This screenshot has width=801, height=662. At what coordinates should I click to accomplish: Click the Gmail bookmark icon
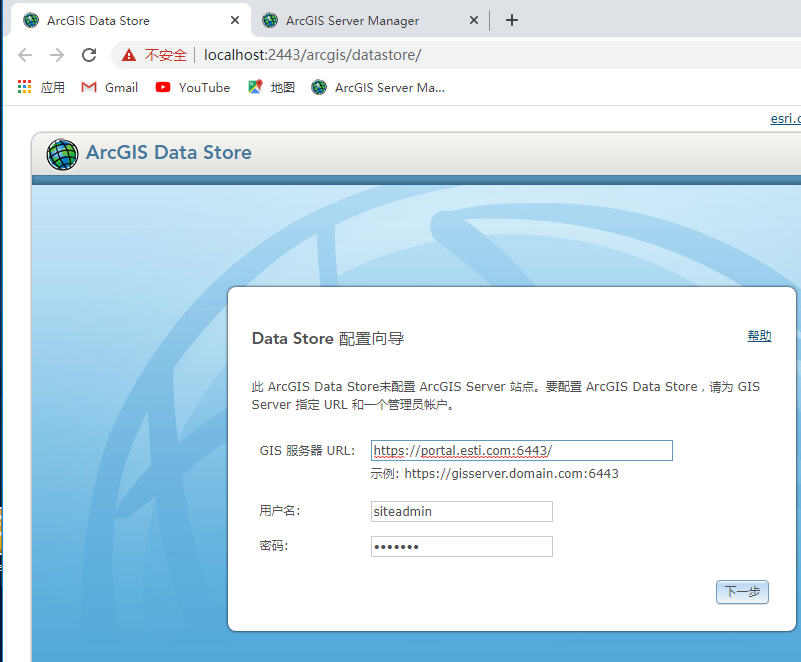[89, 87]
